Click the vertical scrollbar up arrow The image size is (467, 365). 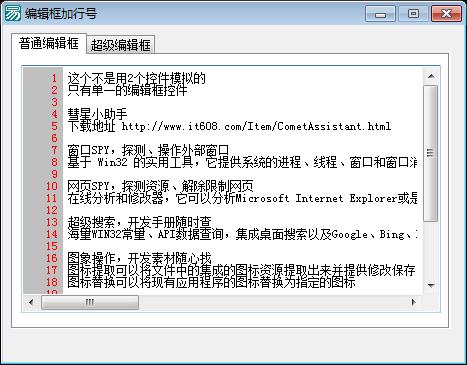[x=431, y=76]
